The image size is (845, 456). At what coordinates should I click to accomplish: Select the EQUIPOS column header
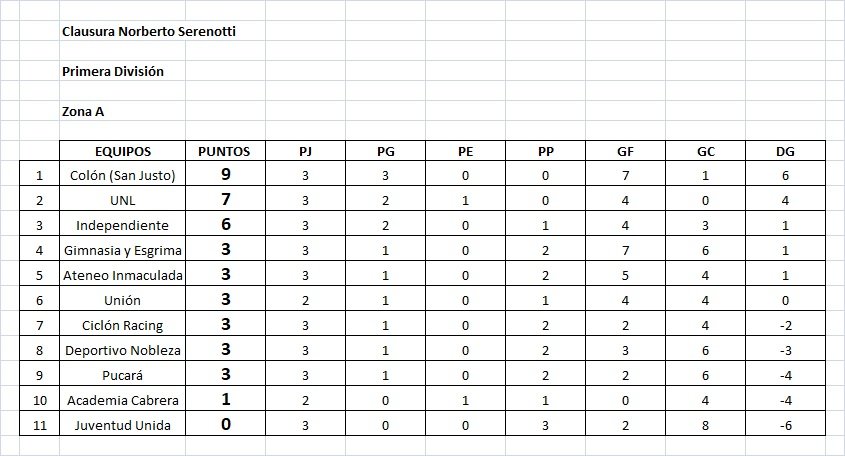point(122,151)
